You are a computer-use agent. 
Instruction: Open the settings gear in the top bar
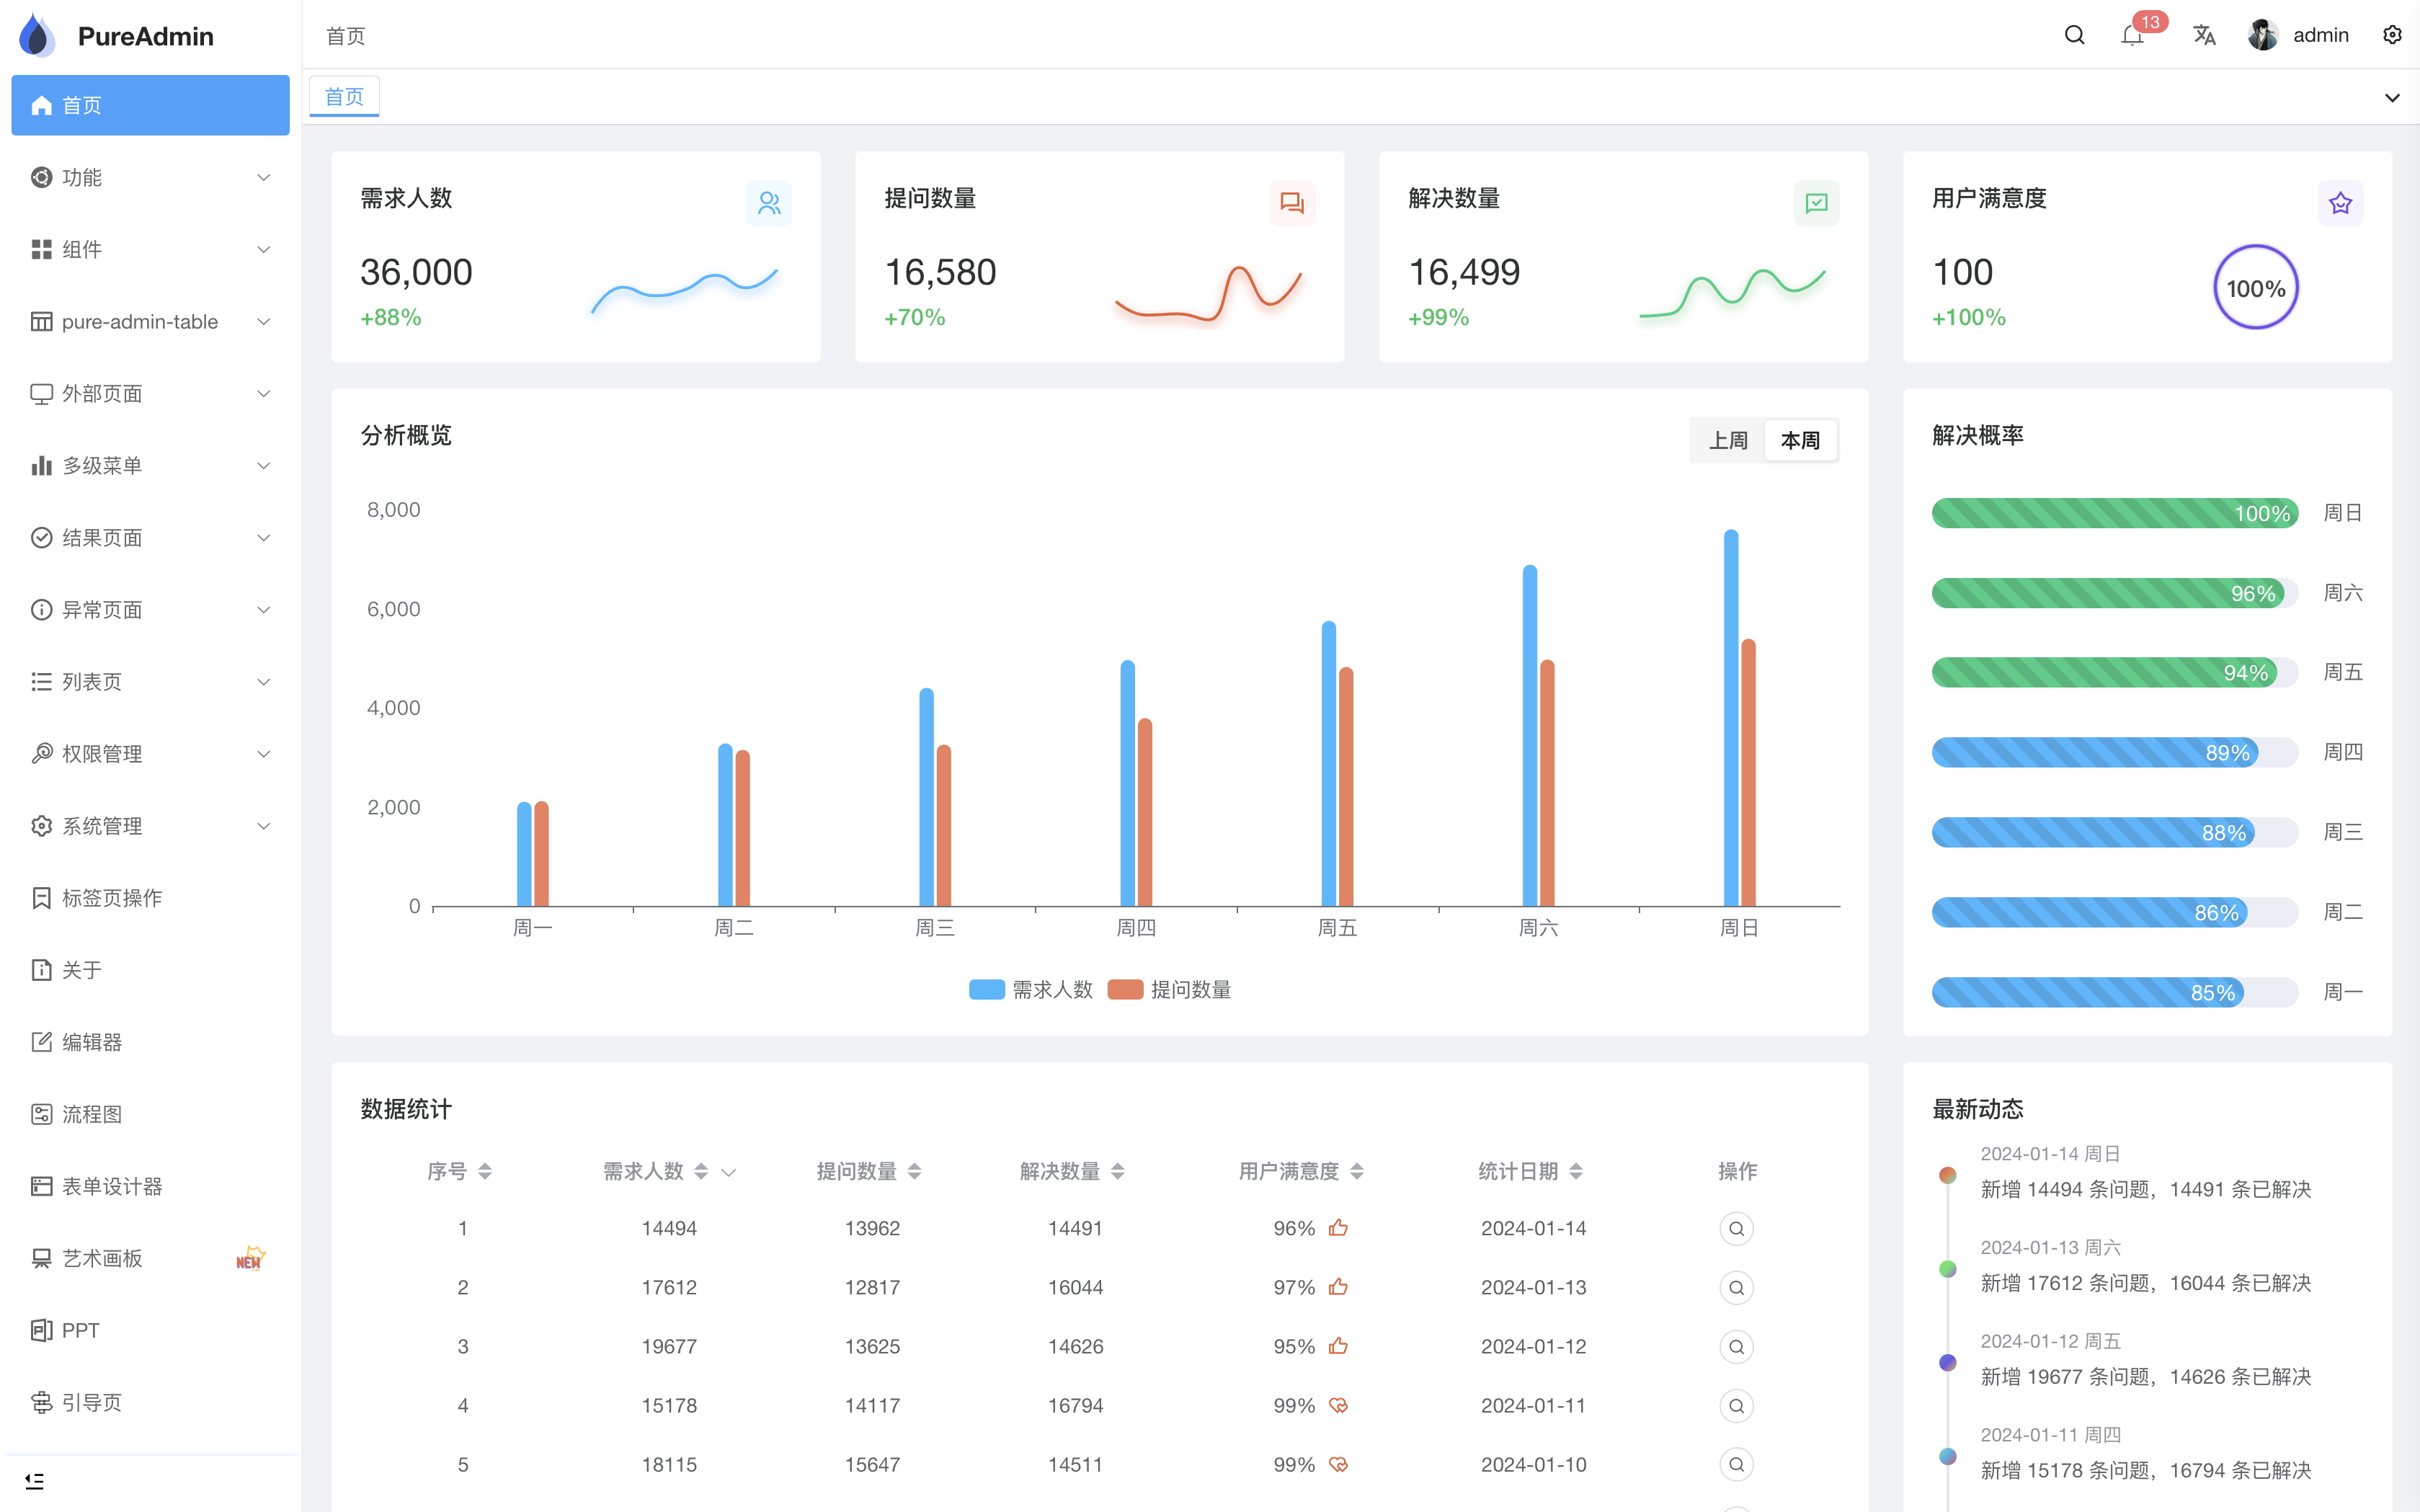pyautogui.click(x=2392, y=35)
